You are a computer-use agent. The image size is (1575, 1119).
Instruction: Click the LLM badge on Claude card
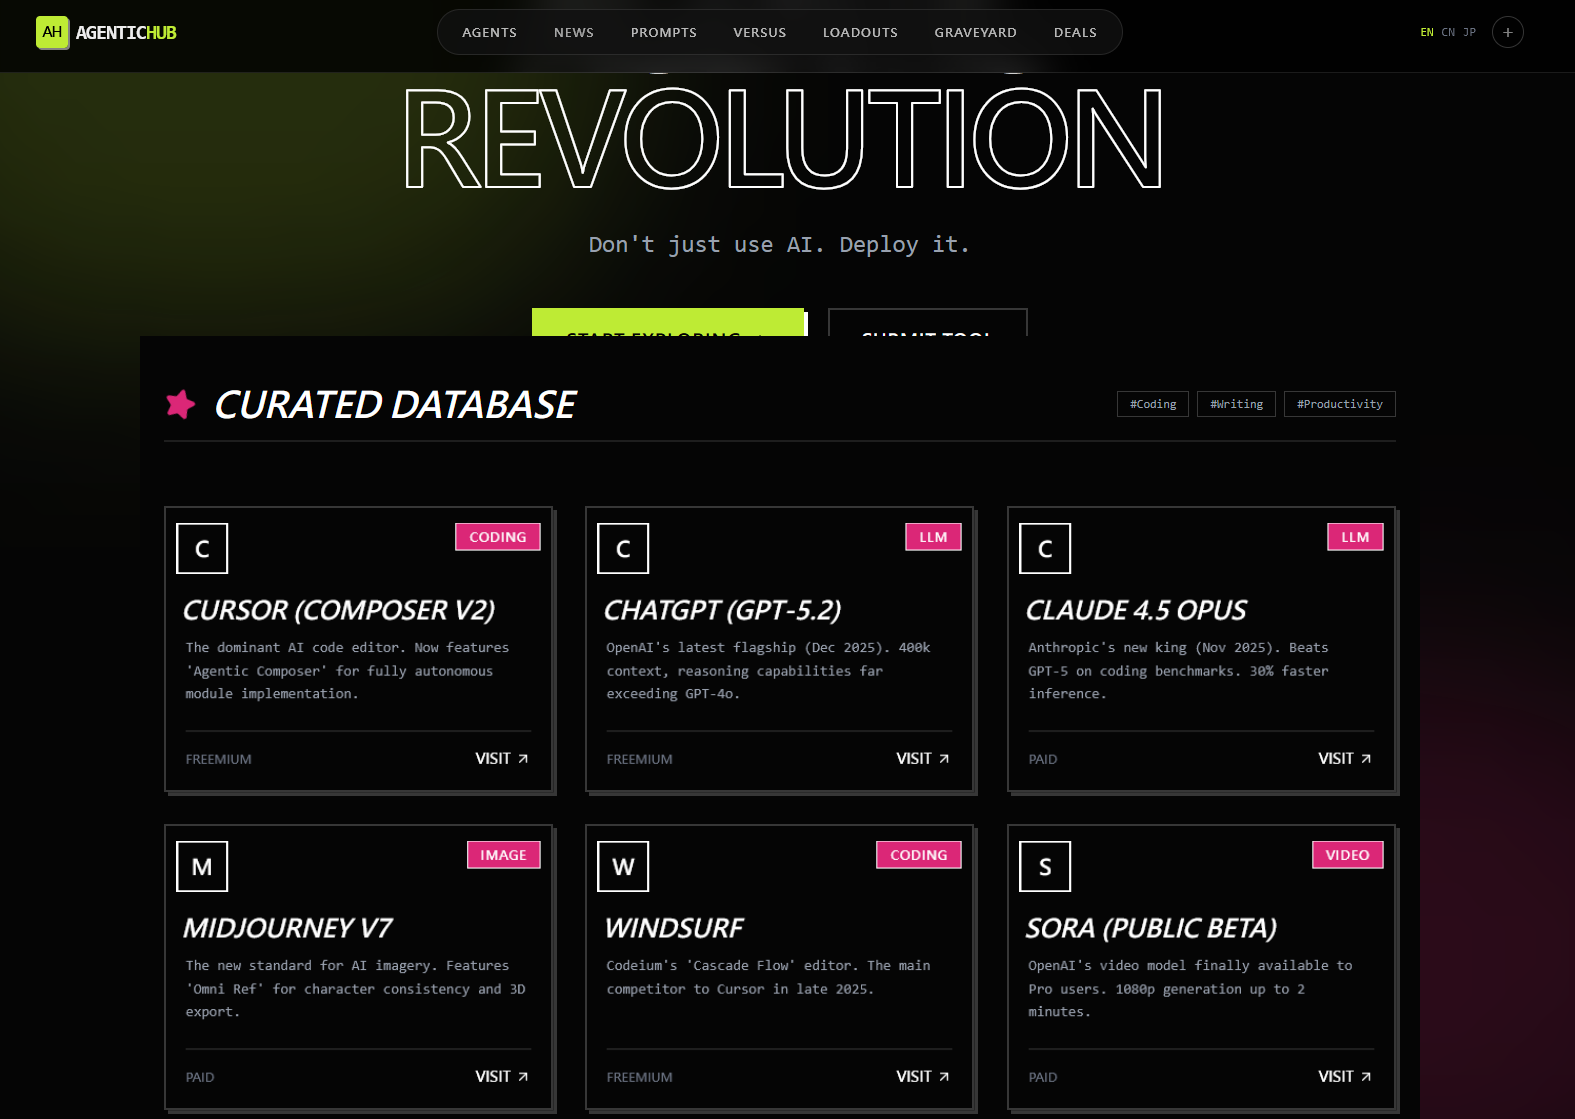pyautogui.click(x=1355, y=537)
